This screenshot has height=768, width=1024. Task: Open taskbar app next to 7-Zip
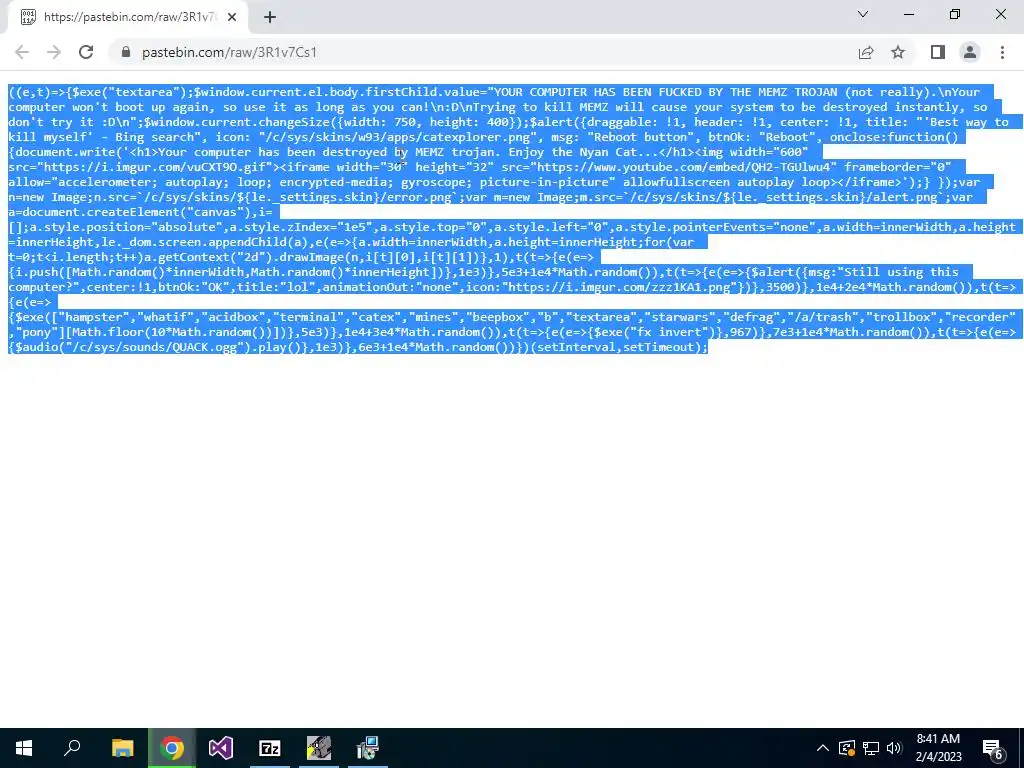click(319, 748)
